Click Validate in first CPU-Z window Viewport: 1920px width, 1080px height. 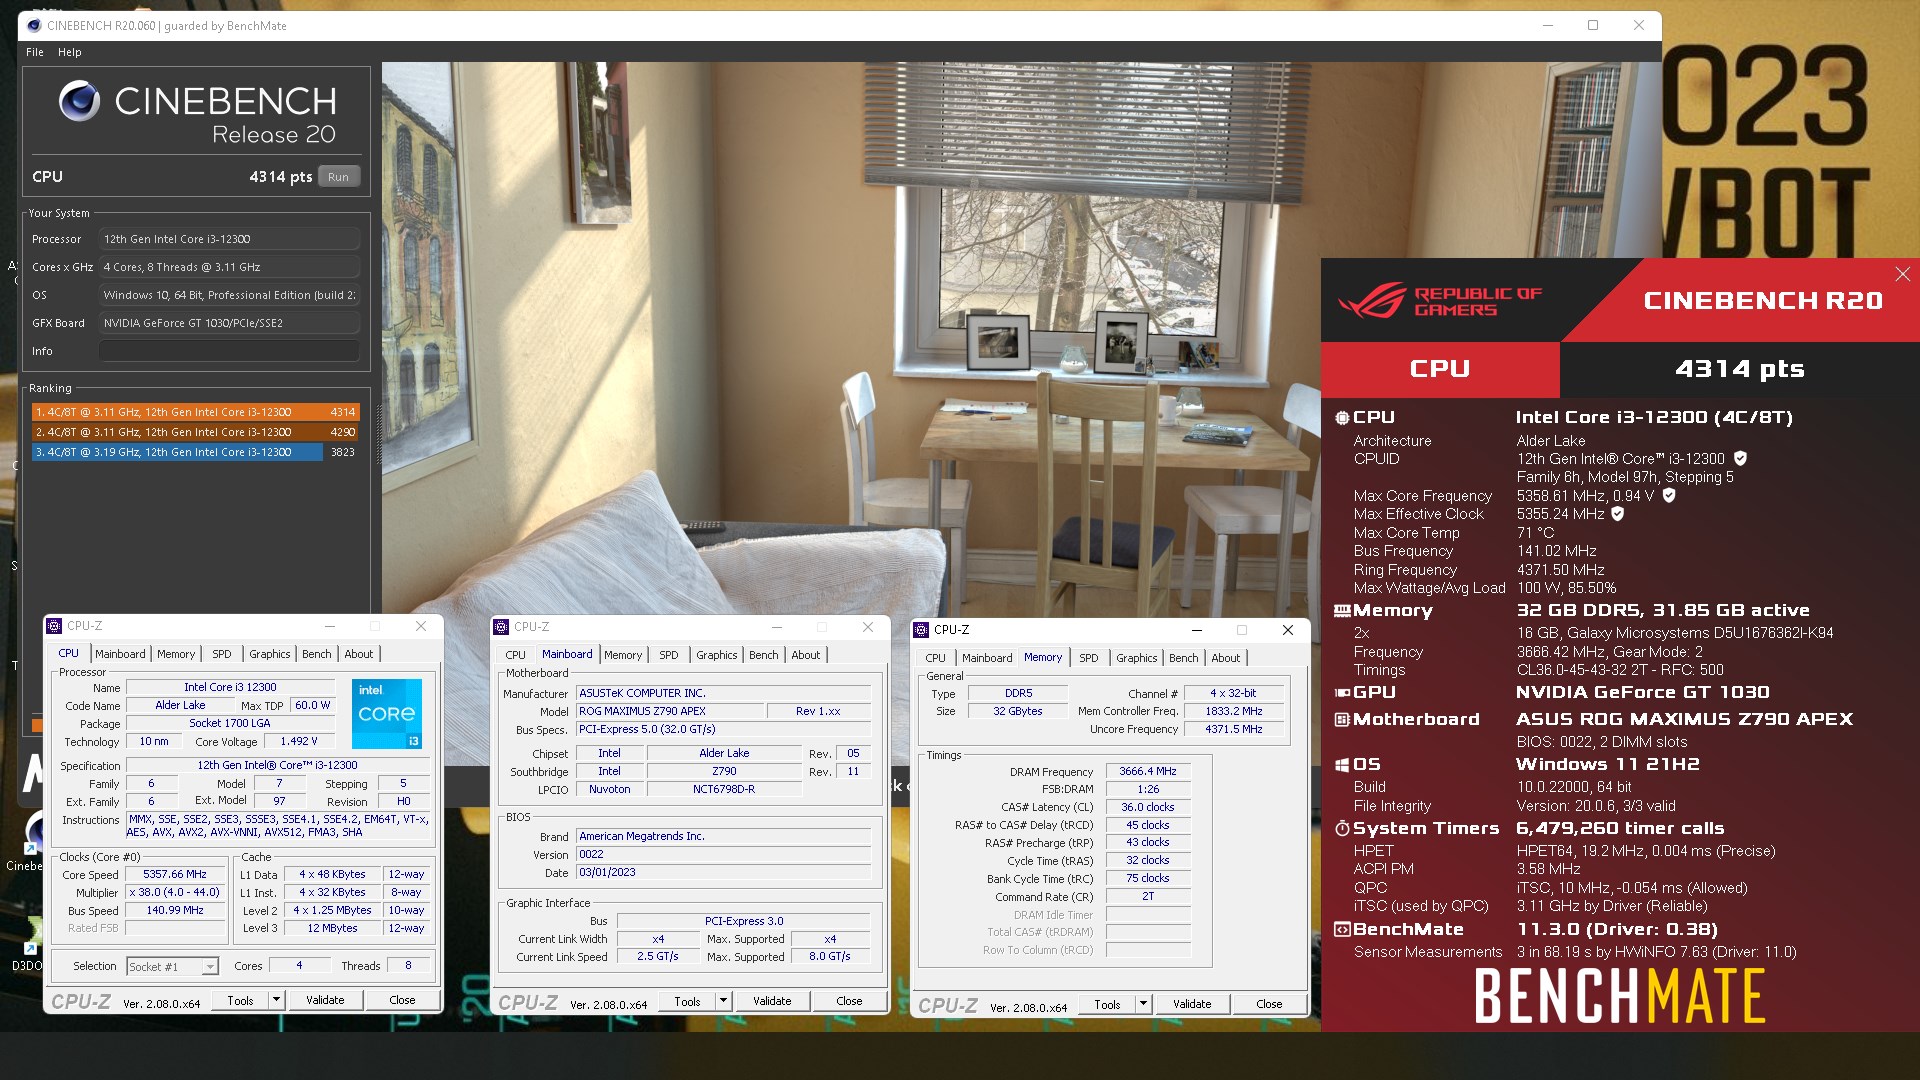(x=325, y=1000)
